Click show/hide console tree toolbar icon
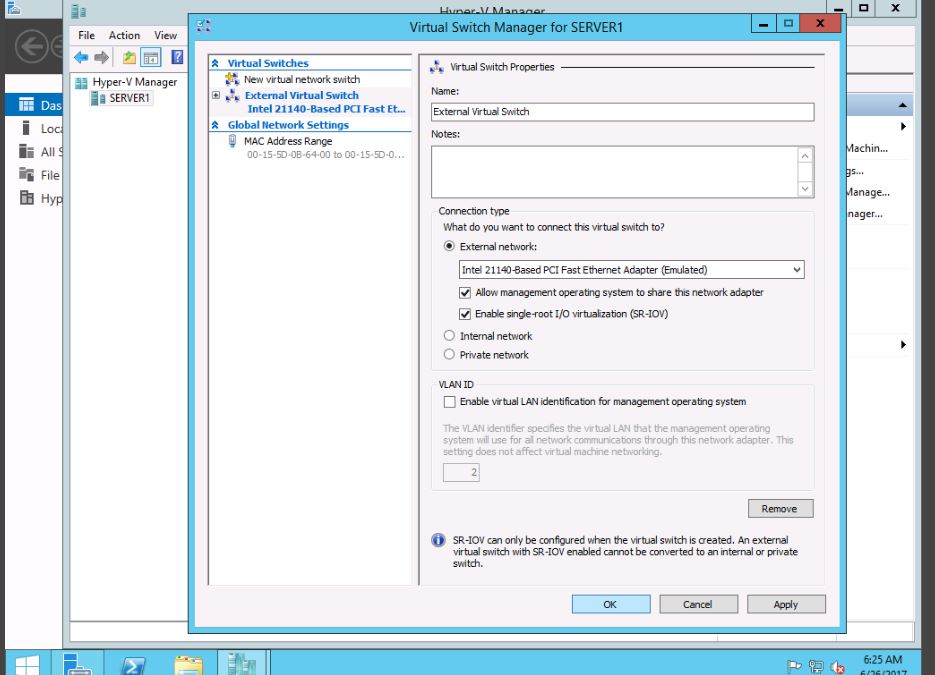The image size is (935, 675). (x=151, y=57)
